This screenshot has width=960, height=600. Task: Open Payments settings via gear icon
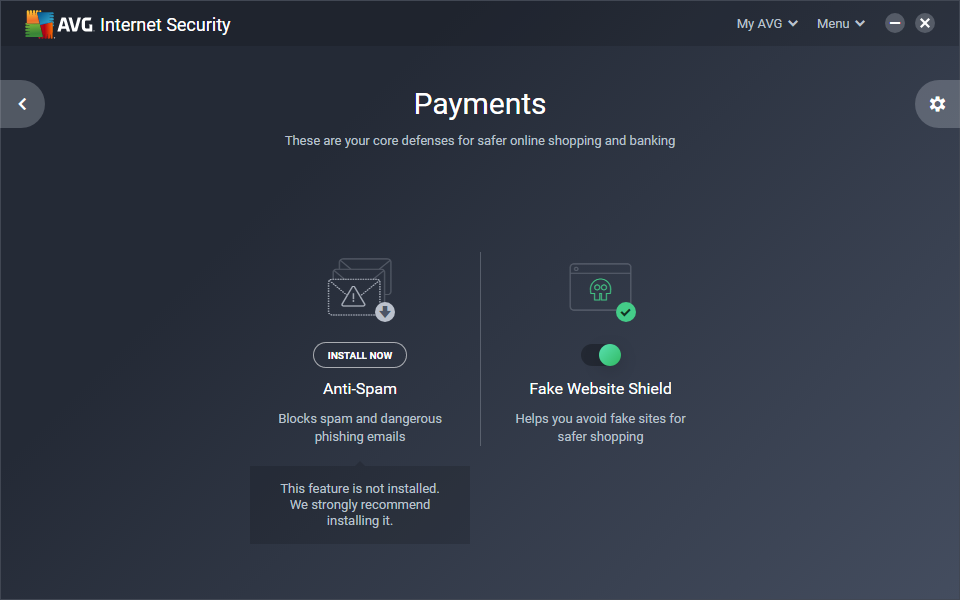[x=937, y=104]
